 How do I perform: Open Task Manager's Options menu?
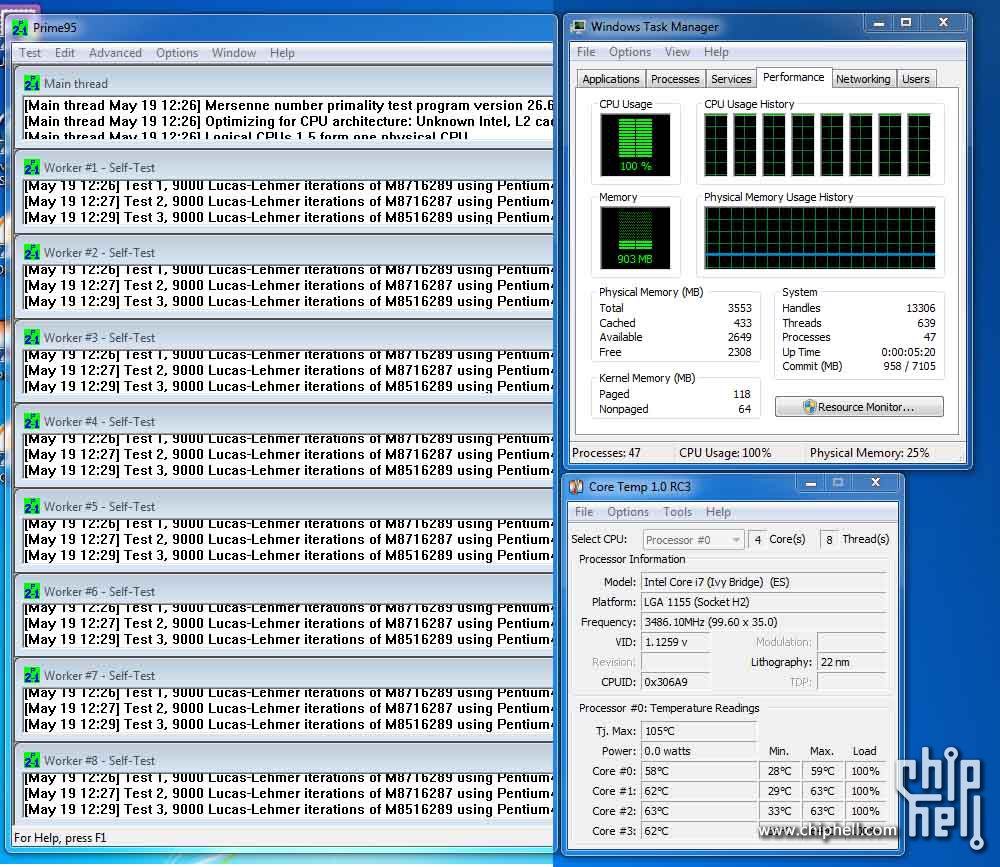pyautogui.click(x=629, y=52)
